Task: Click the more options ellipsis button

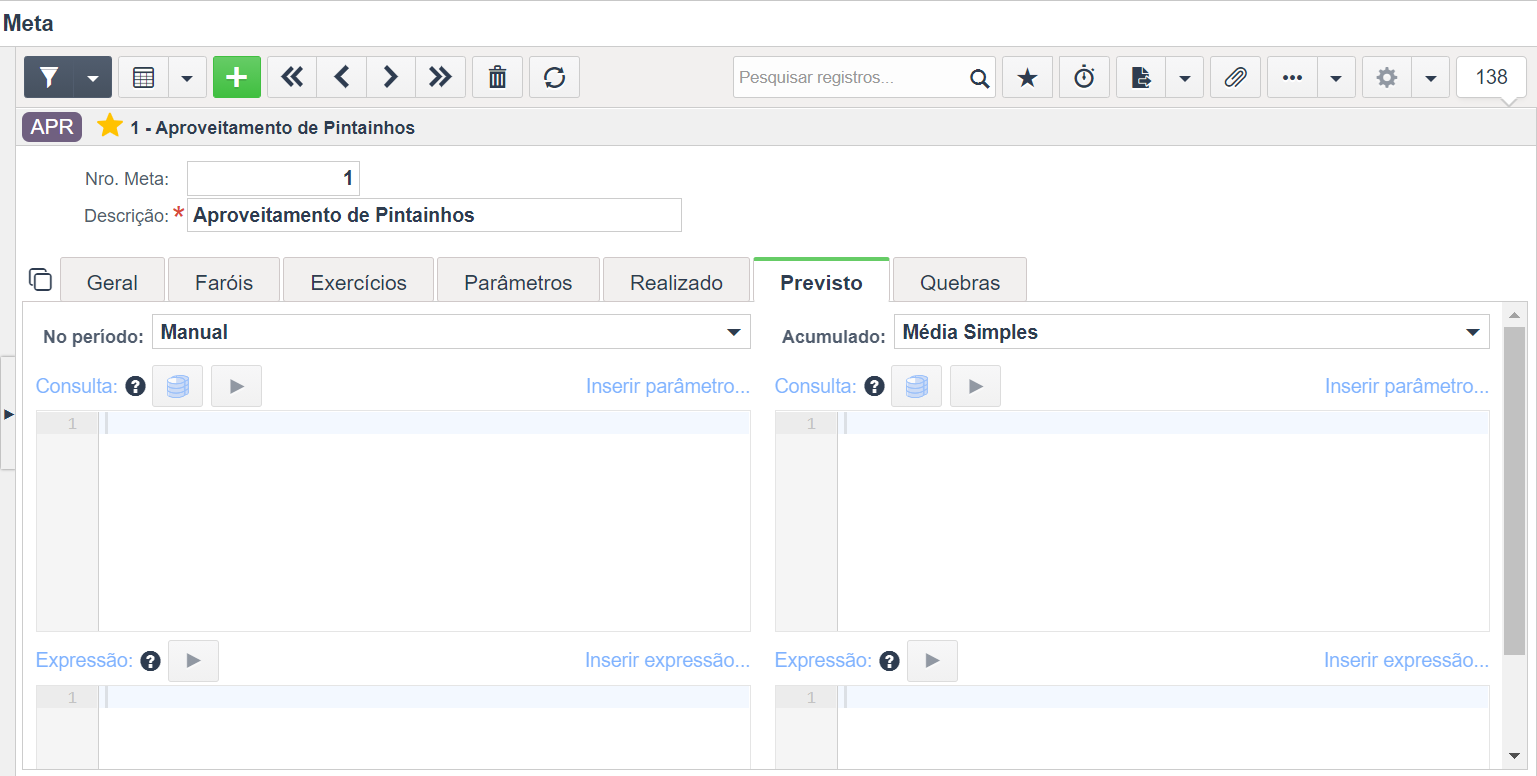Action: [x=1292, y=77]
